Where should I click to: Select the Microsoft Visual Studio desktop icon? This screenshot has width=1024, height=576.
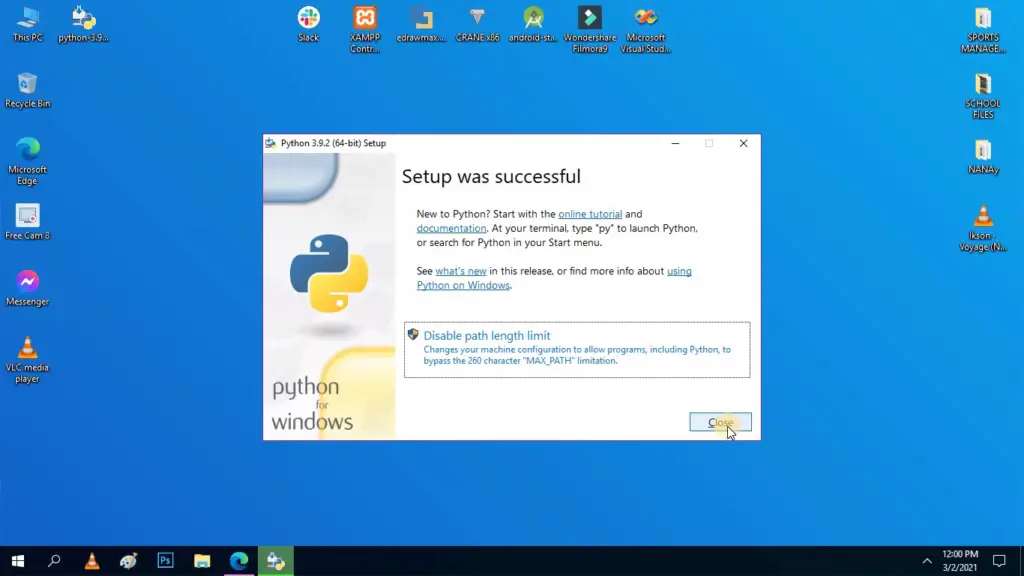click(645, 29)
